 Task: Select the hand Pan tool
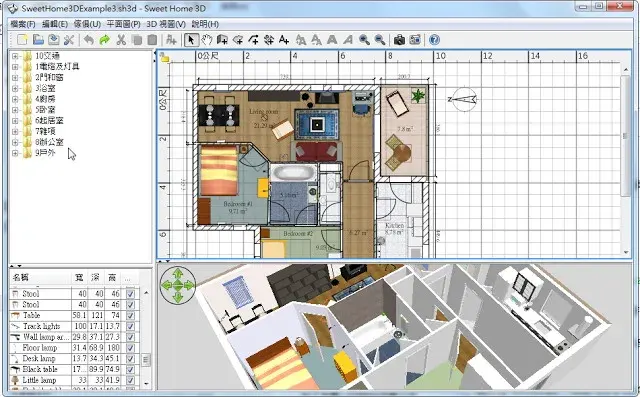click(x=207, y=40)
